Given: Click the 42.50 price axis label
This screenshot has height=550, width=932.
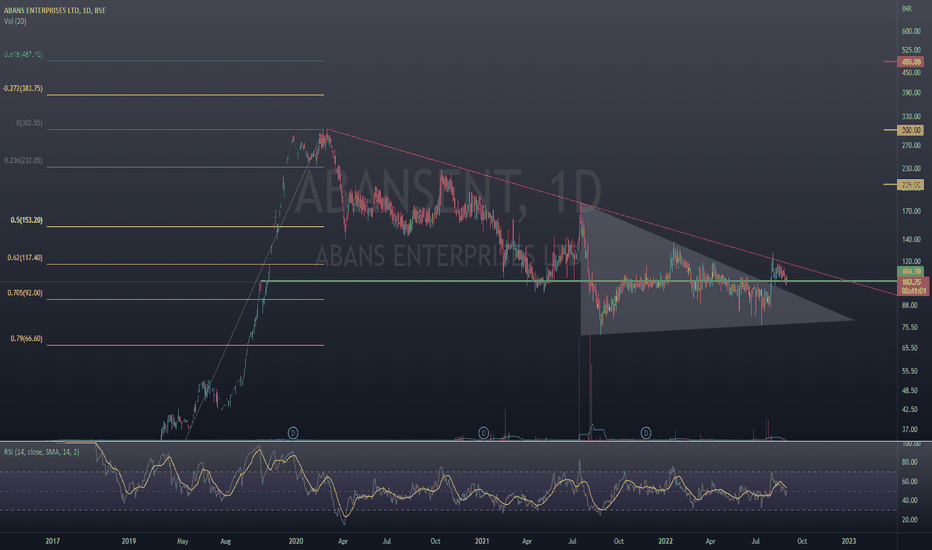Looking at the screenshot, I should (909, 409).
